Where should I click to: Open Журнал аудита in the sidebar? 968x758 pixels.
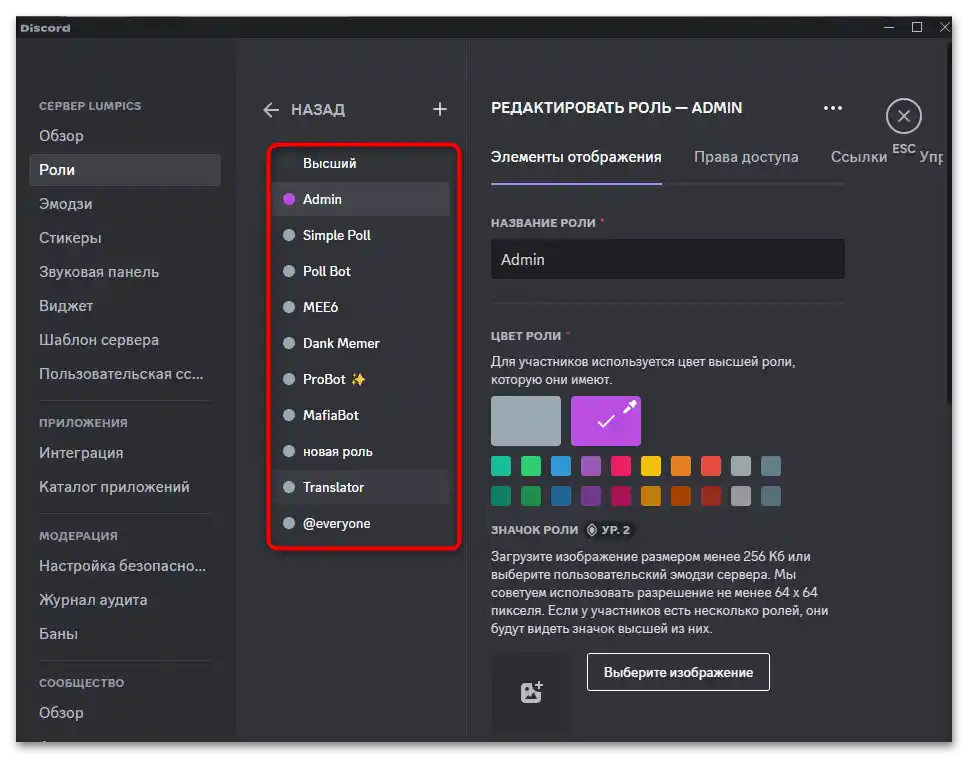[93, 600]
